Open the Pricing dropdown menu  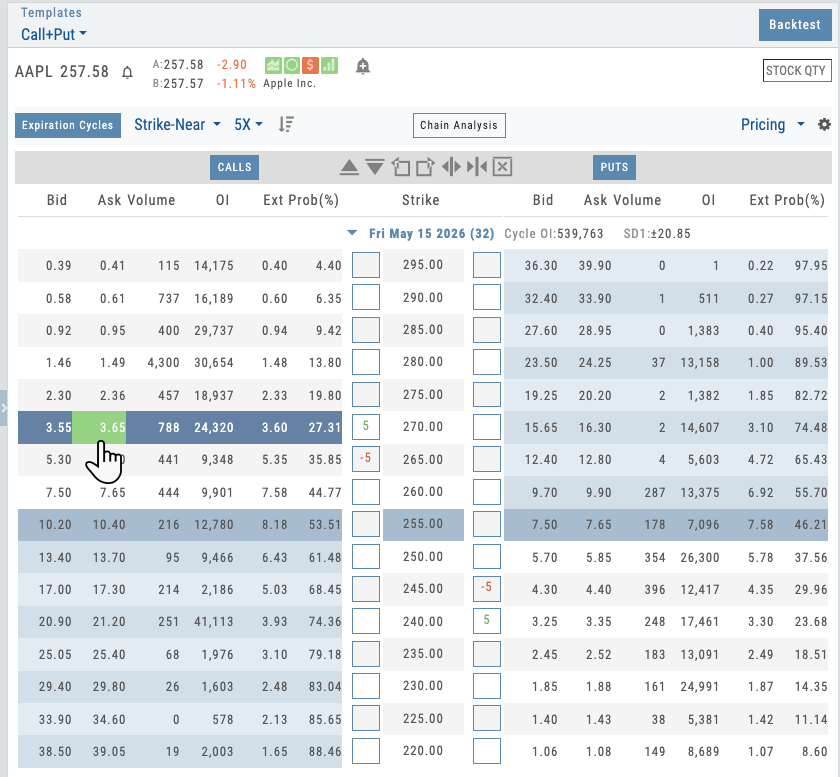tap(772, 125)
